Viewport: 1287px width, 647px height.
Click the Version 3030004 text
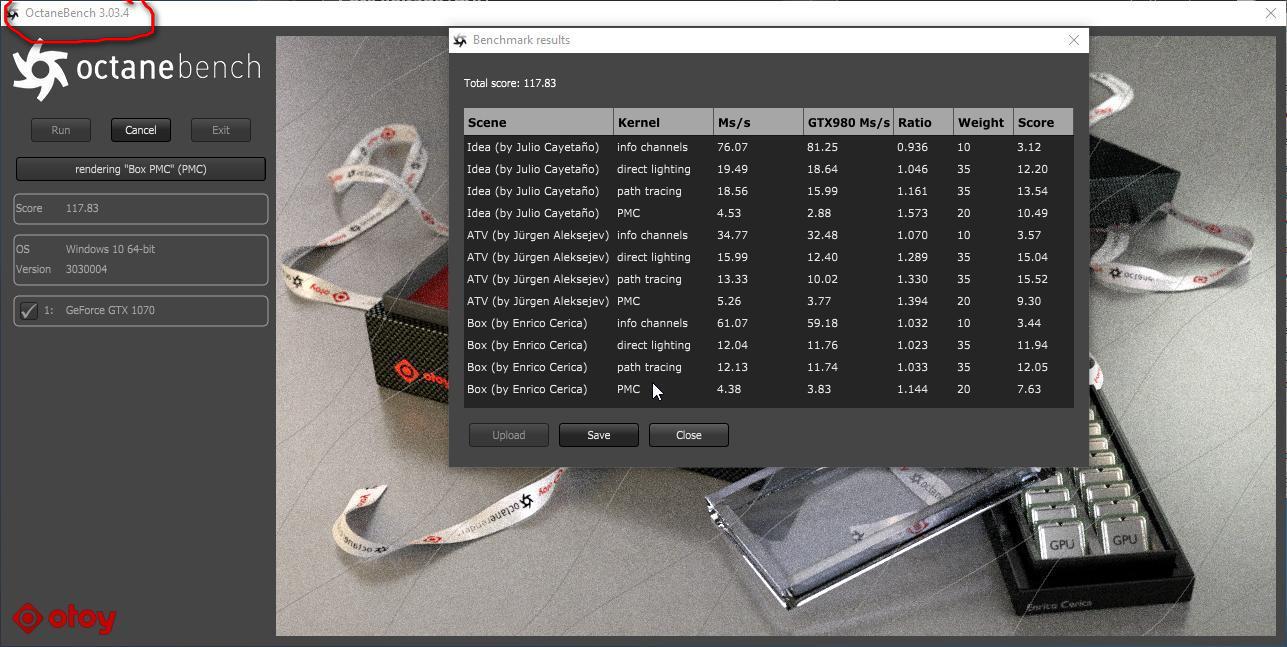pos(62,269)
